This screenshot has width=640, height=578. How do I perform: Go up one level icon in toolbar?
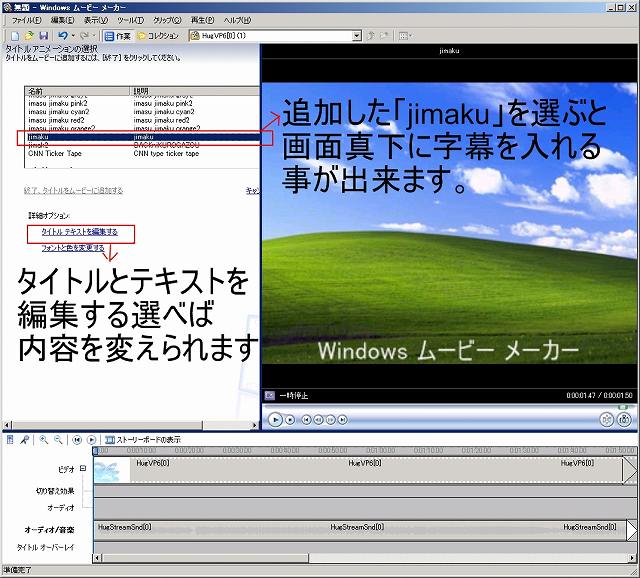click(x=371, y=36)
